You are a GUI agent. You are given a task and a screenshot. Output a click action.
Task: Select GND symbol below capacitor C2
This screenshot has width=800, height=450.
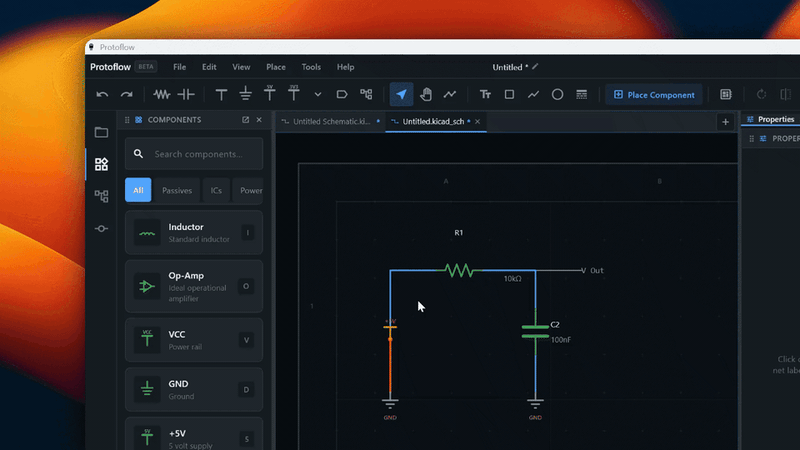tap(535, 408)
